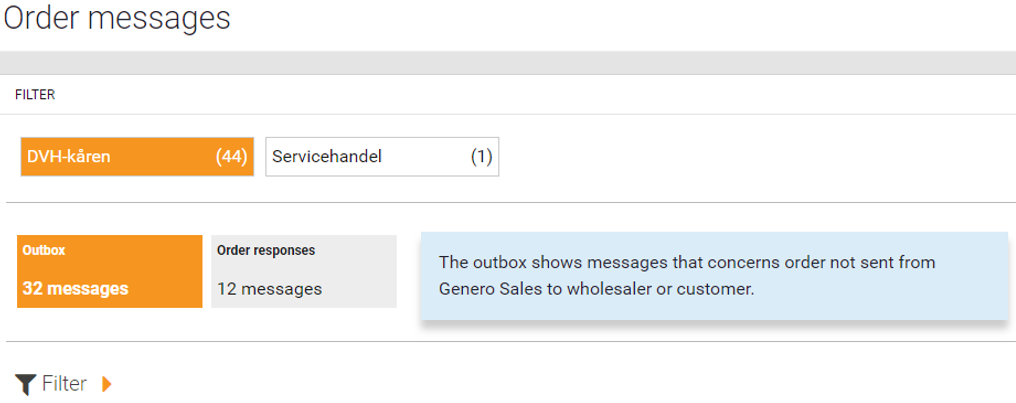Click the 12 messages count text

point(269,289)
